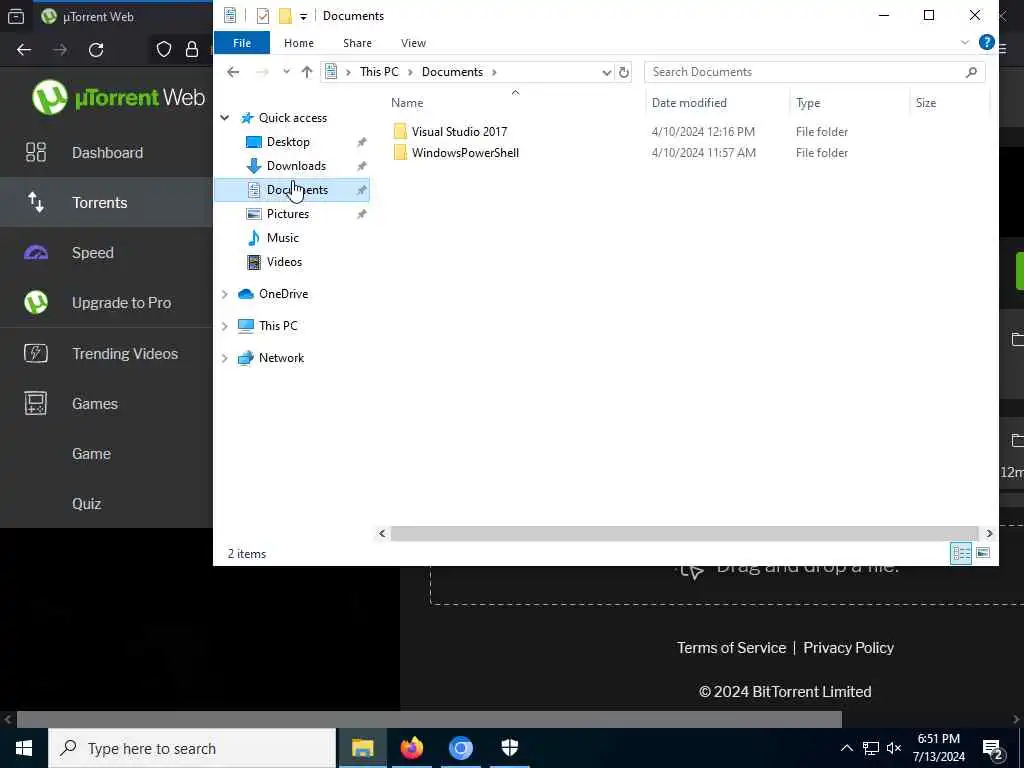Switch to the Home ribbon tab

(x=298, y=43)
